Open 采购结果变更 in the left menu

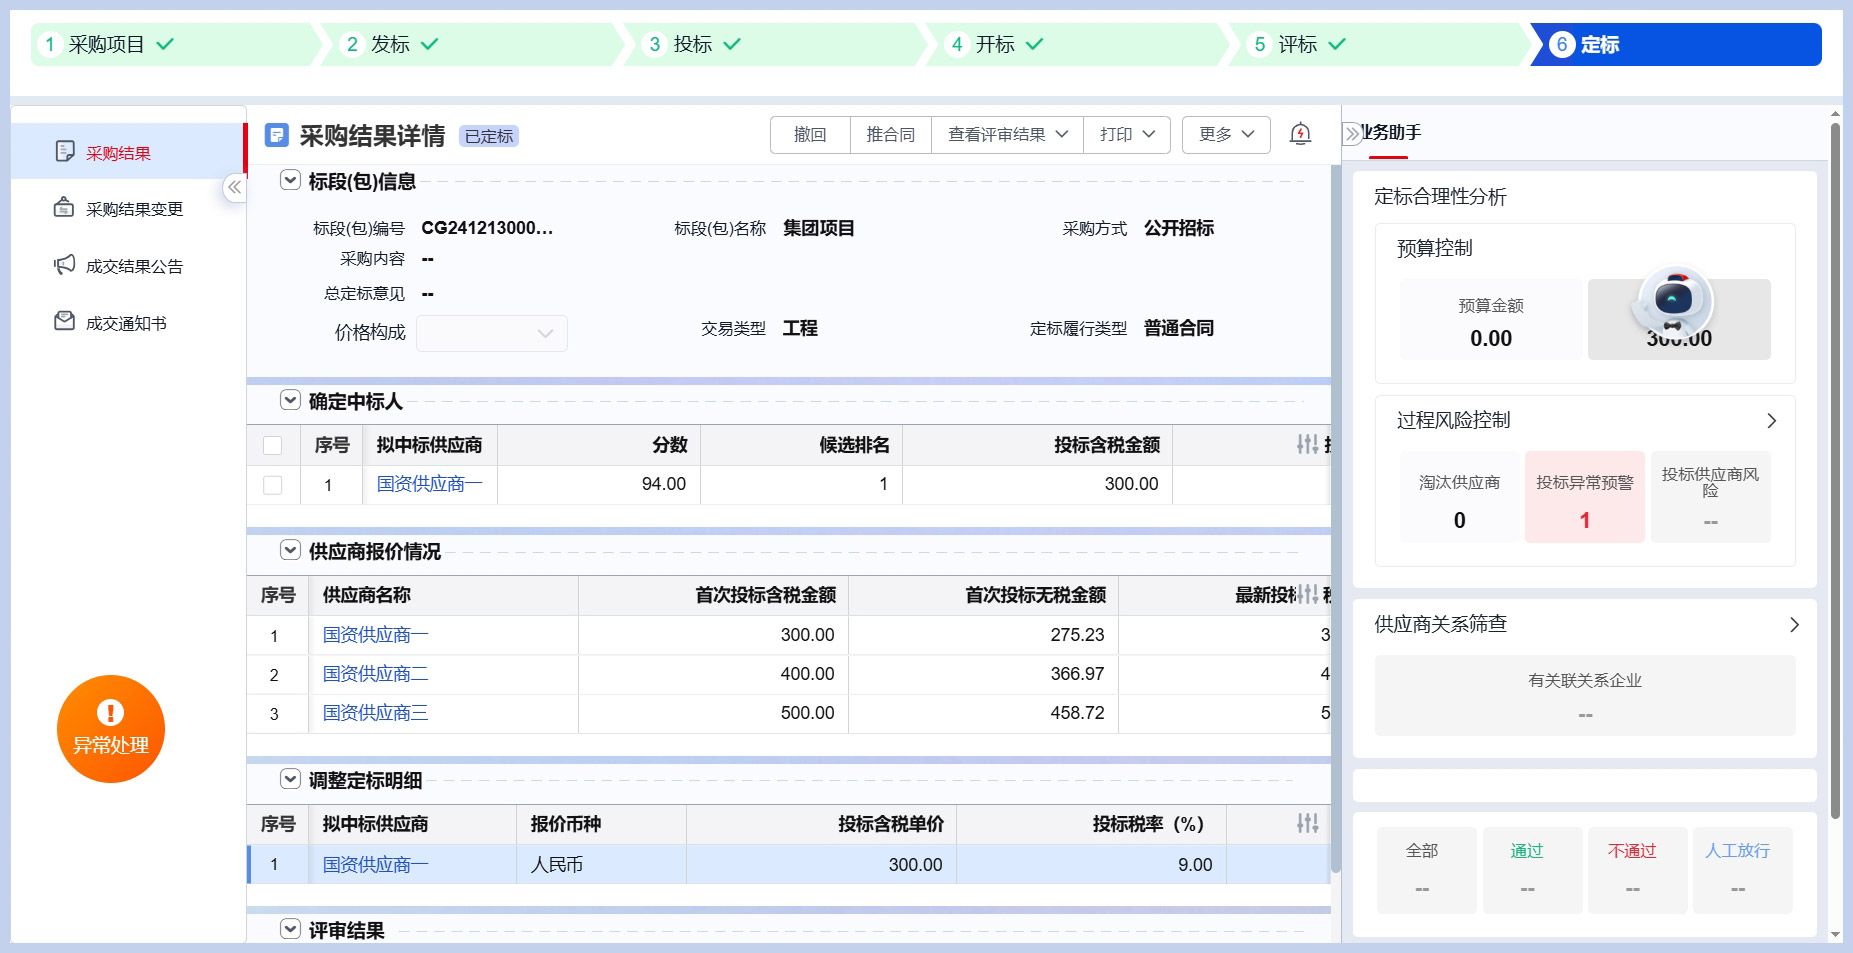(x=134, y=209)
